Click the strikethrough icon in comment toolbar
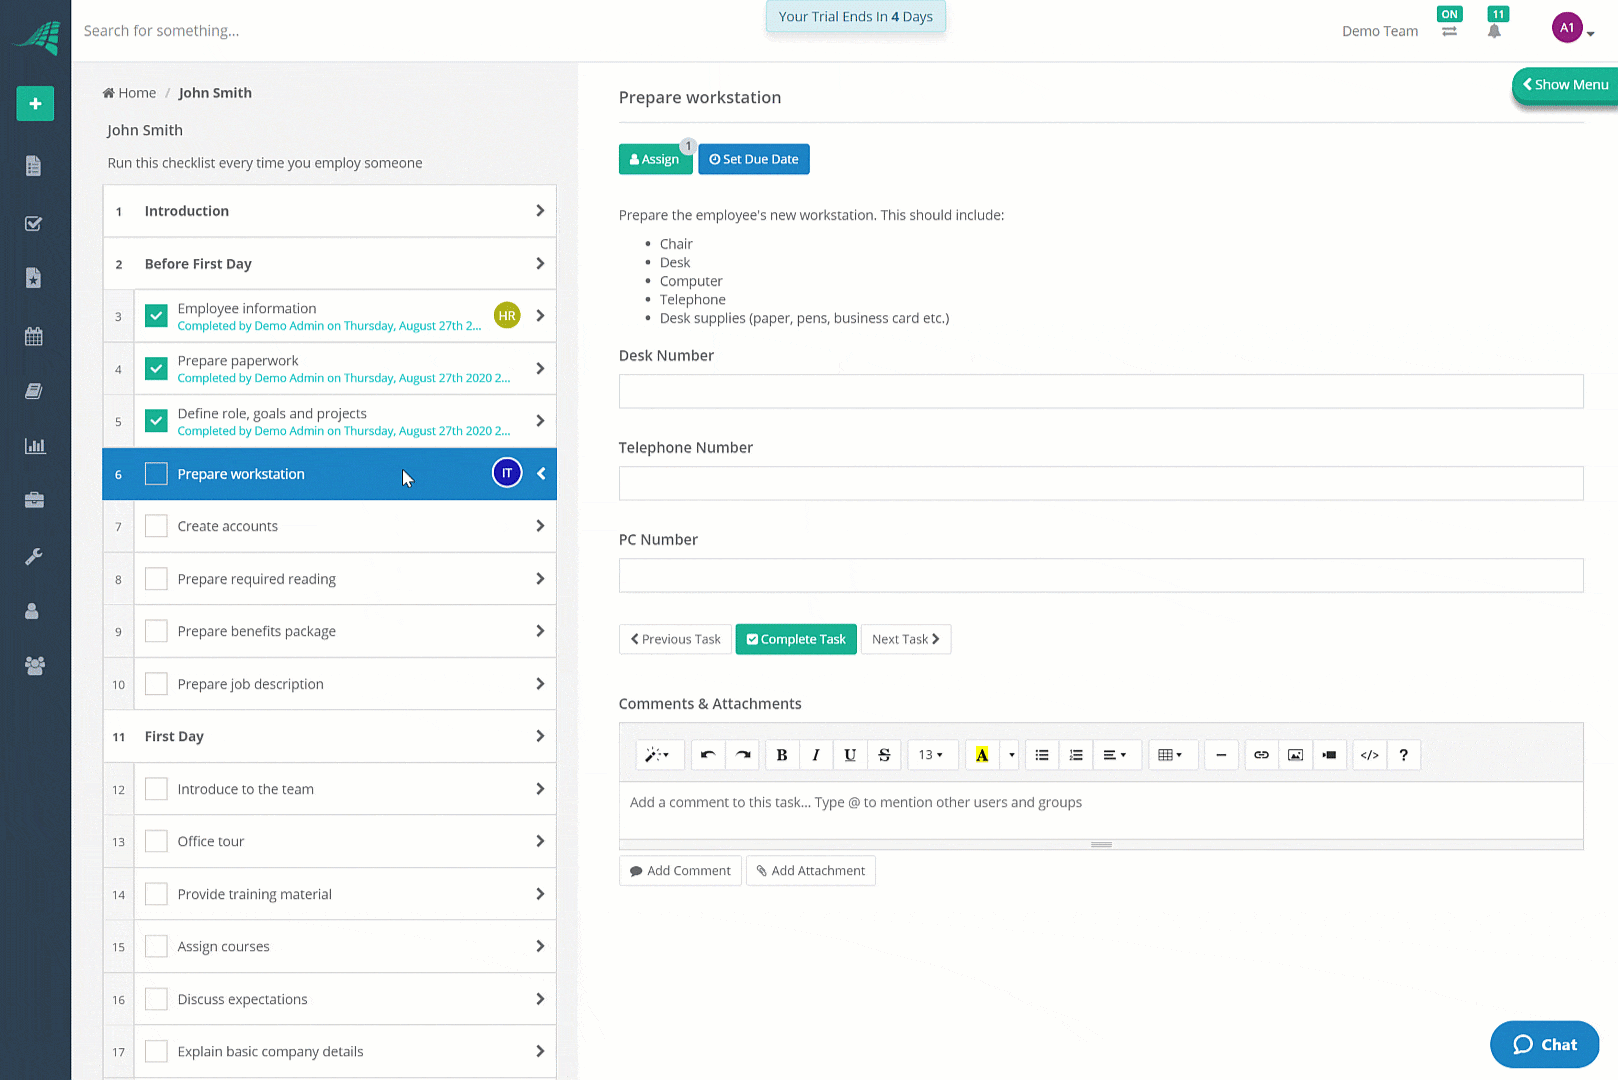 click(x=884, y=755)
